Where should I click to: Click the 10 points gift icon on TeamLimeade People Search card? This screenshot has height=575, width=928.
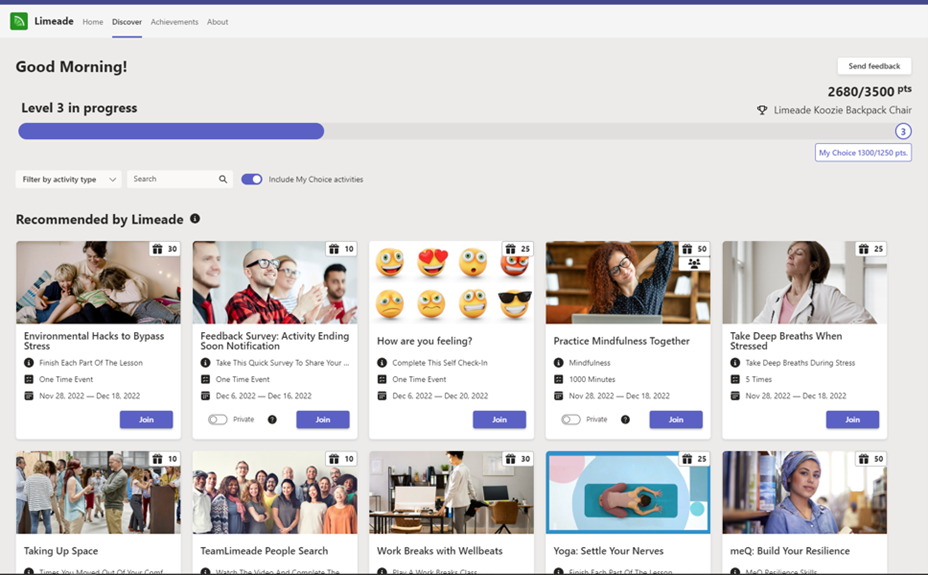pyautogui.click(x=334, y=459)
